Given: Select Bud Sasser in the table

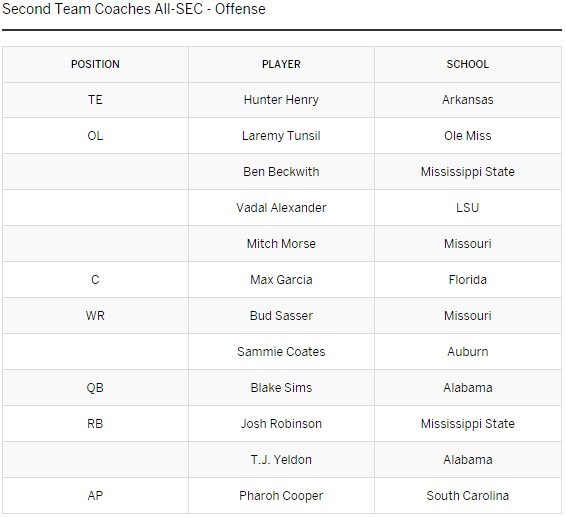Looking at the screenshot, I should coord(281,316).
